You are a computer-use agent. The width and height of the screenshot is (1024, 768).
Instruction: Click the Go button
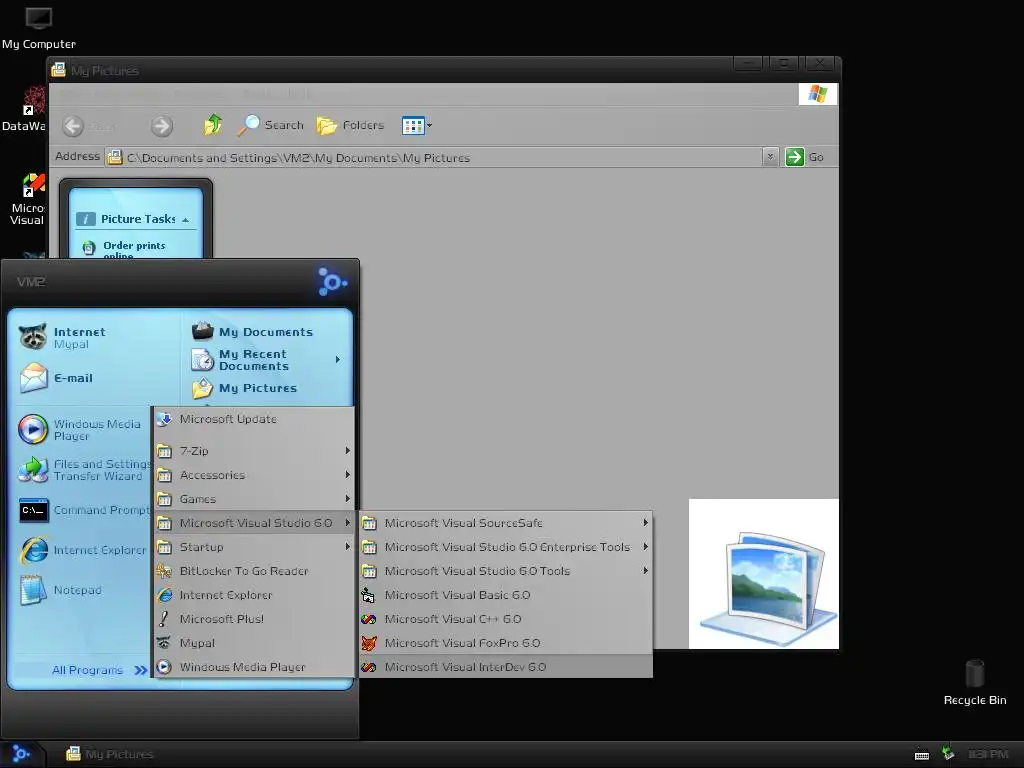coord(805,157)
